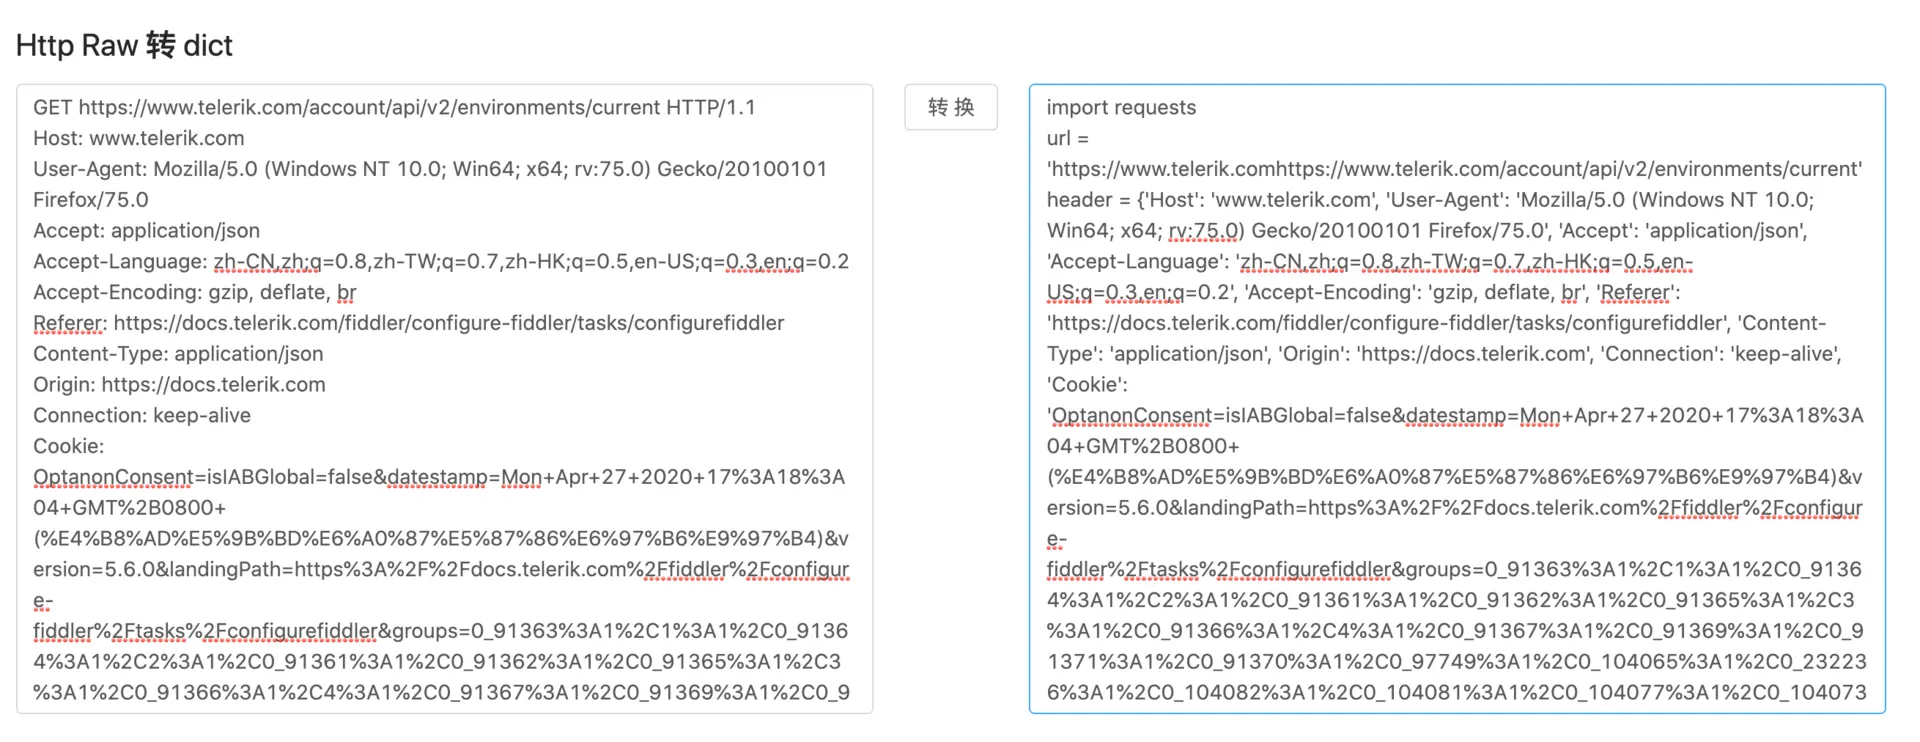Click the 'Cookie:' line in raw input
Image resolution: width=1920 pixels, height=742 pixels.
pos(68,446)
